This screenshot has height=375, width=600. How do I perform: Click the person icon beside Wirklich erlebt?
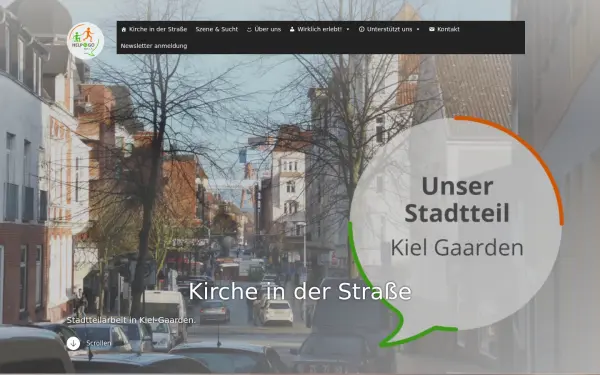click(292, 29)
